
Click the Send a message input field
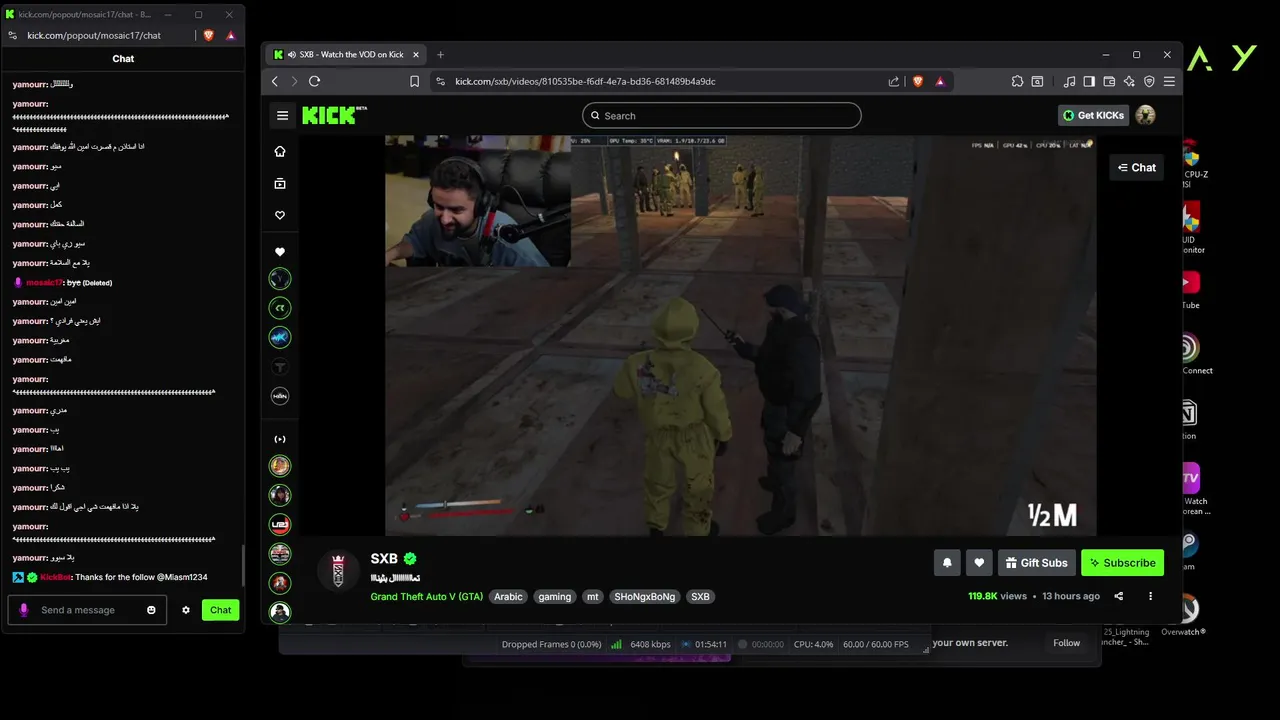click(x=86, y=610)
